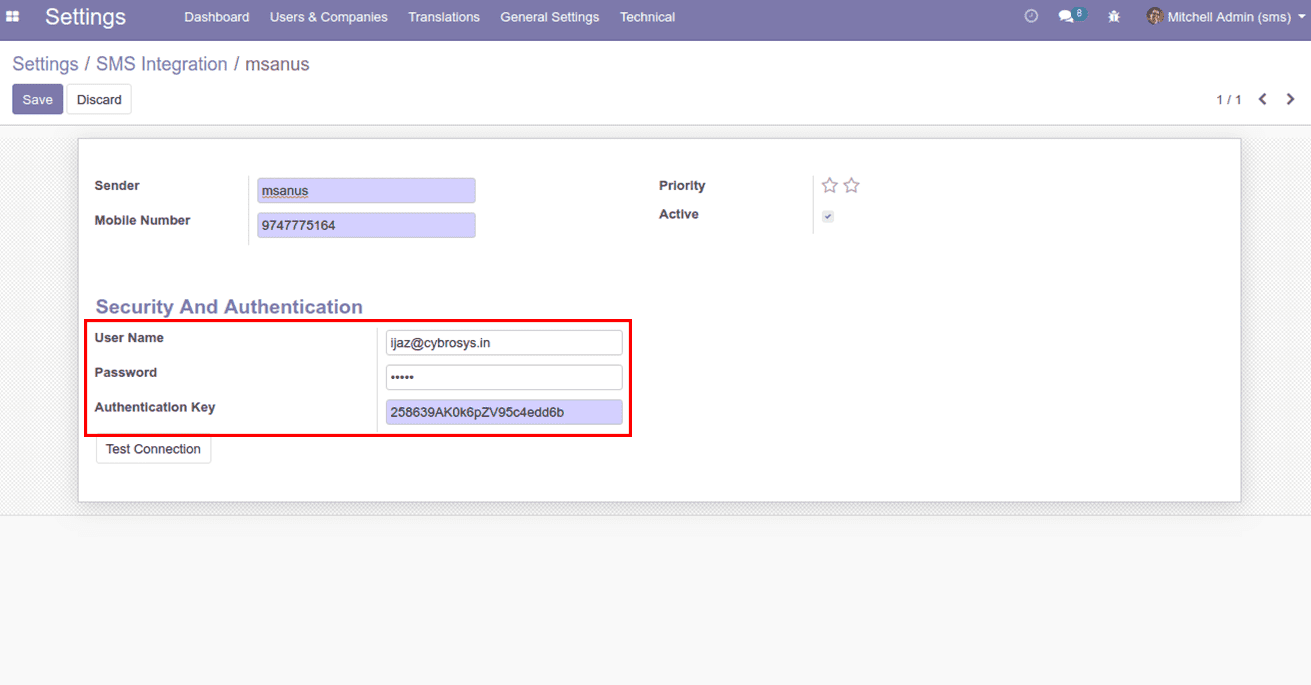The image size is (1311, 685).
Task: Click the Authentication Key label
Action: click(155, 407)
